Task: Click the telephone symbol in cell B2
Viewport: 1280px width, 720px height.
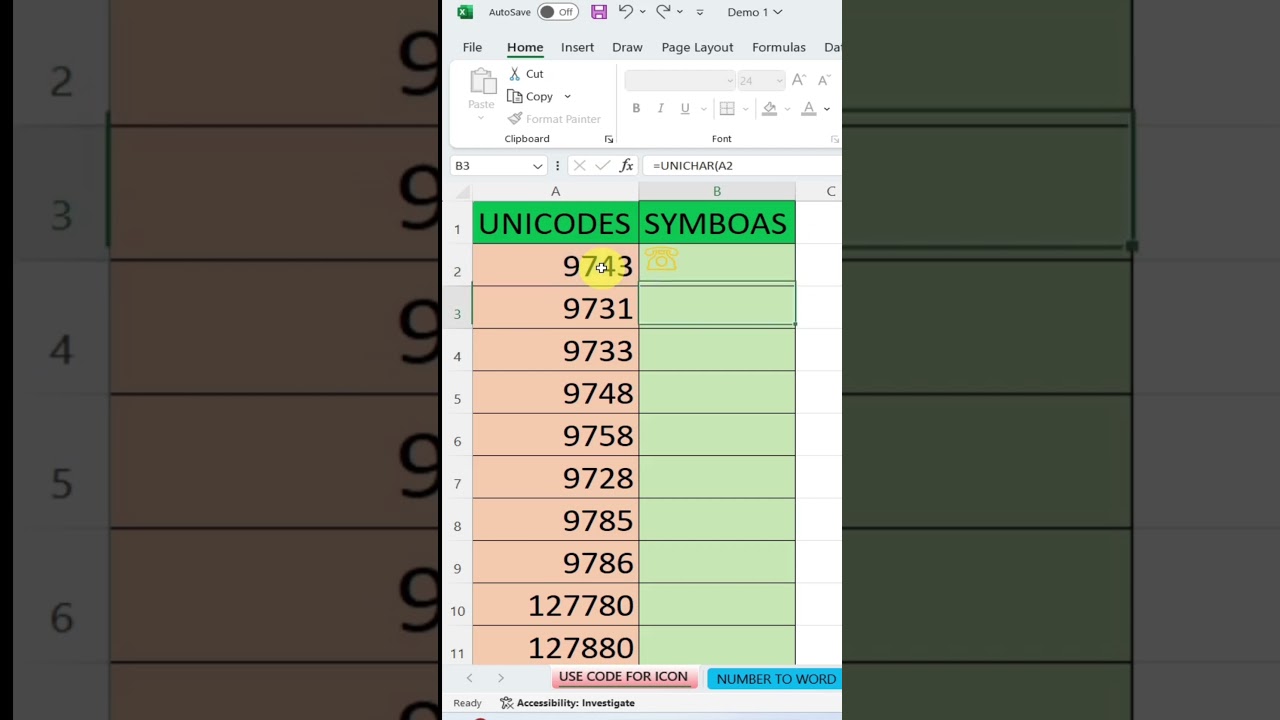Action: pos(661,260)
